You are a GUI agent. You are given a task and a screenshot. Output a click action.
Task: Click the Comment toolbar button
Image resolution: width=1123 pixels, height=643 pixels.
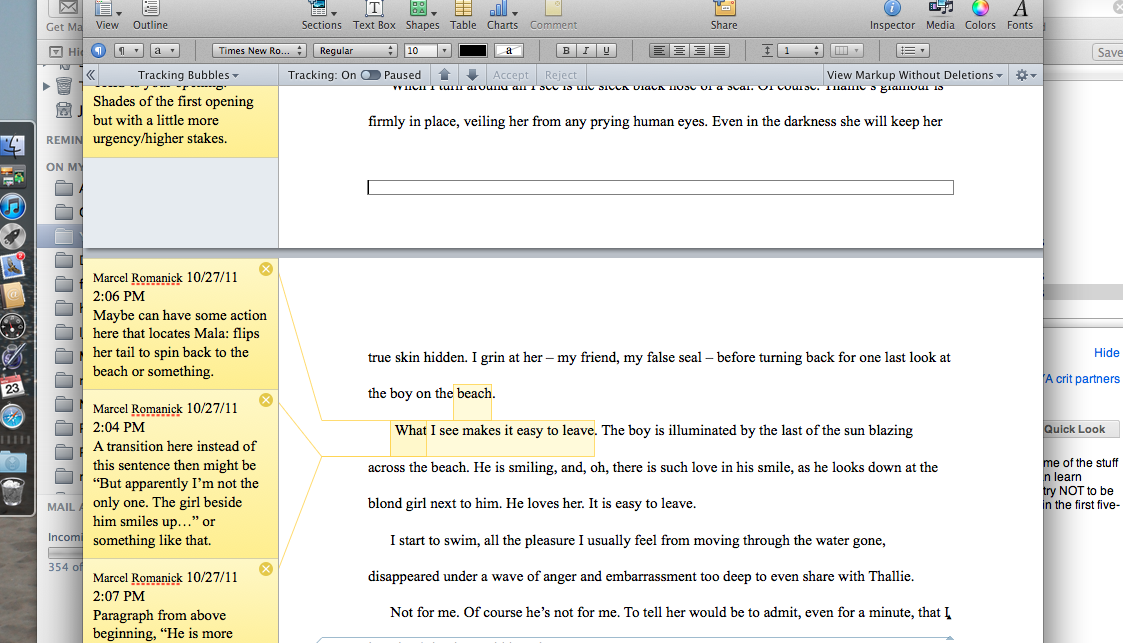(x=553, y=14)
